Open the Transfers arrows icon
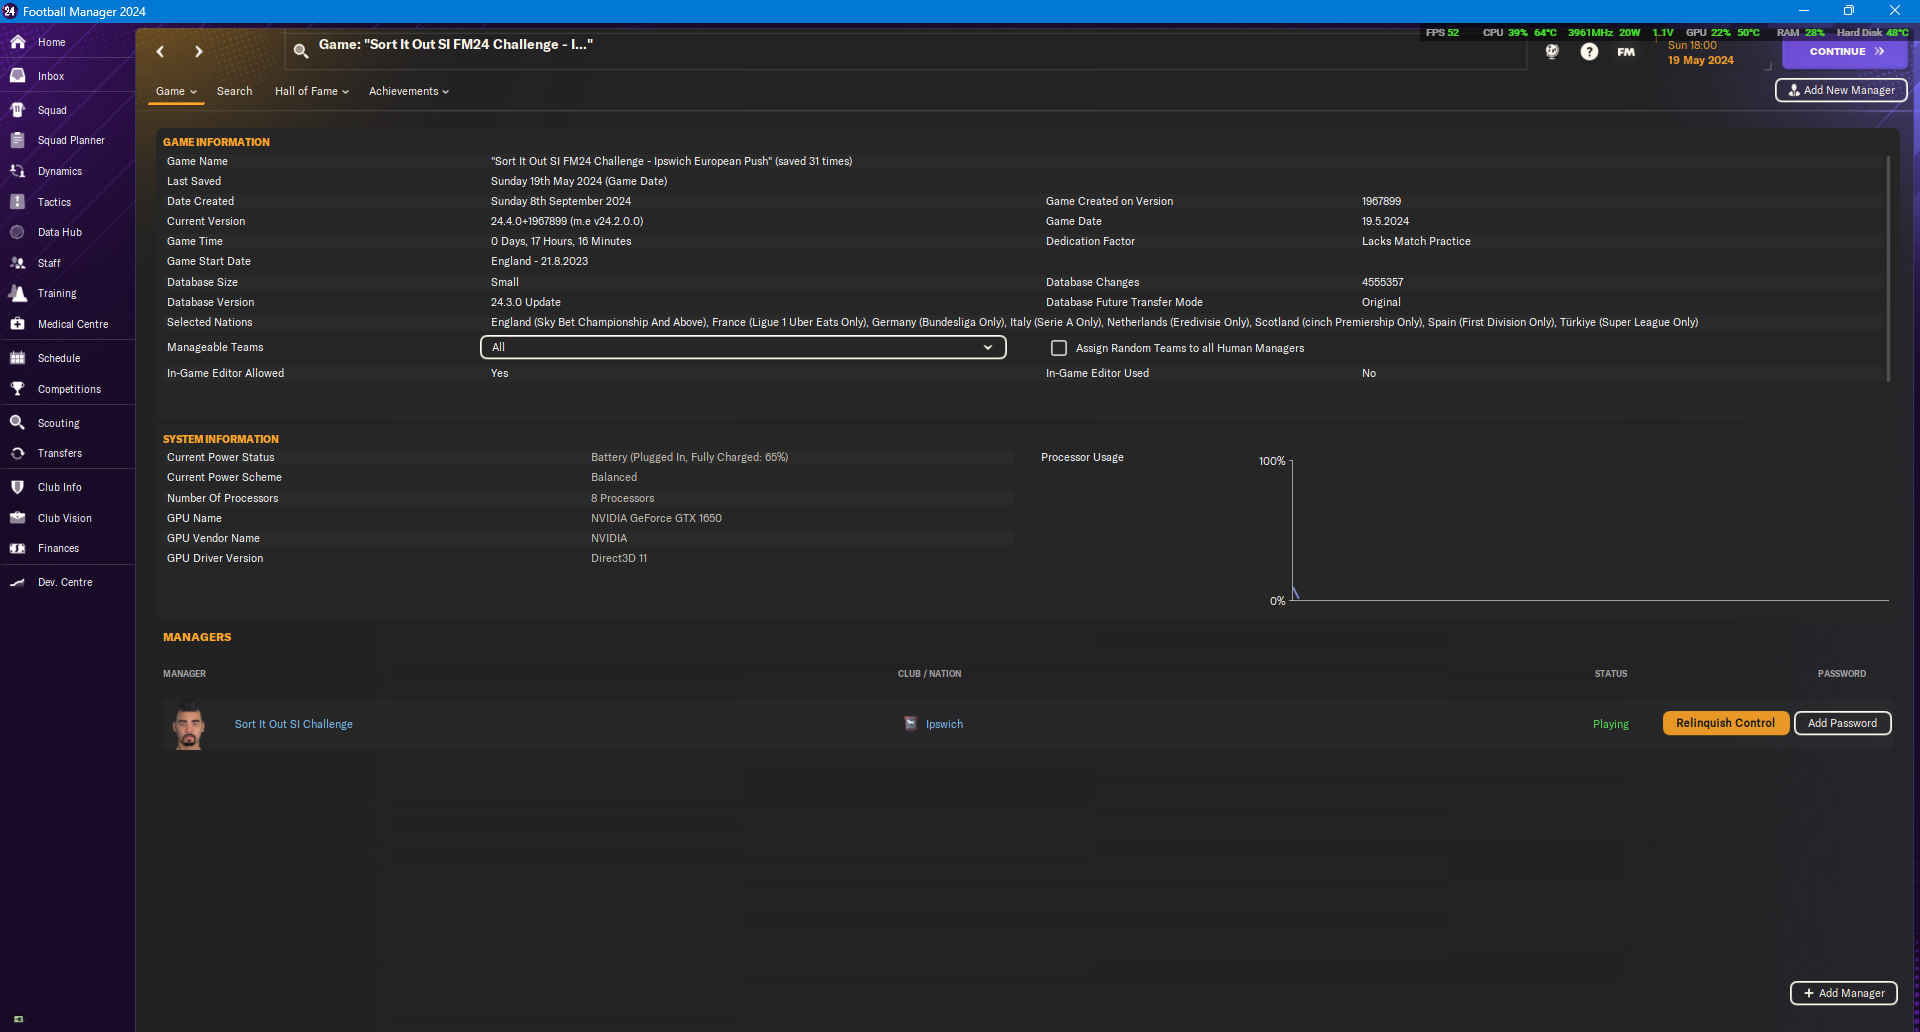The width and height of the screenshot is (1920, 1032). pyautogui.click(x=17, y=453)
